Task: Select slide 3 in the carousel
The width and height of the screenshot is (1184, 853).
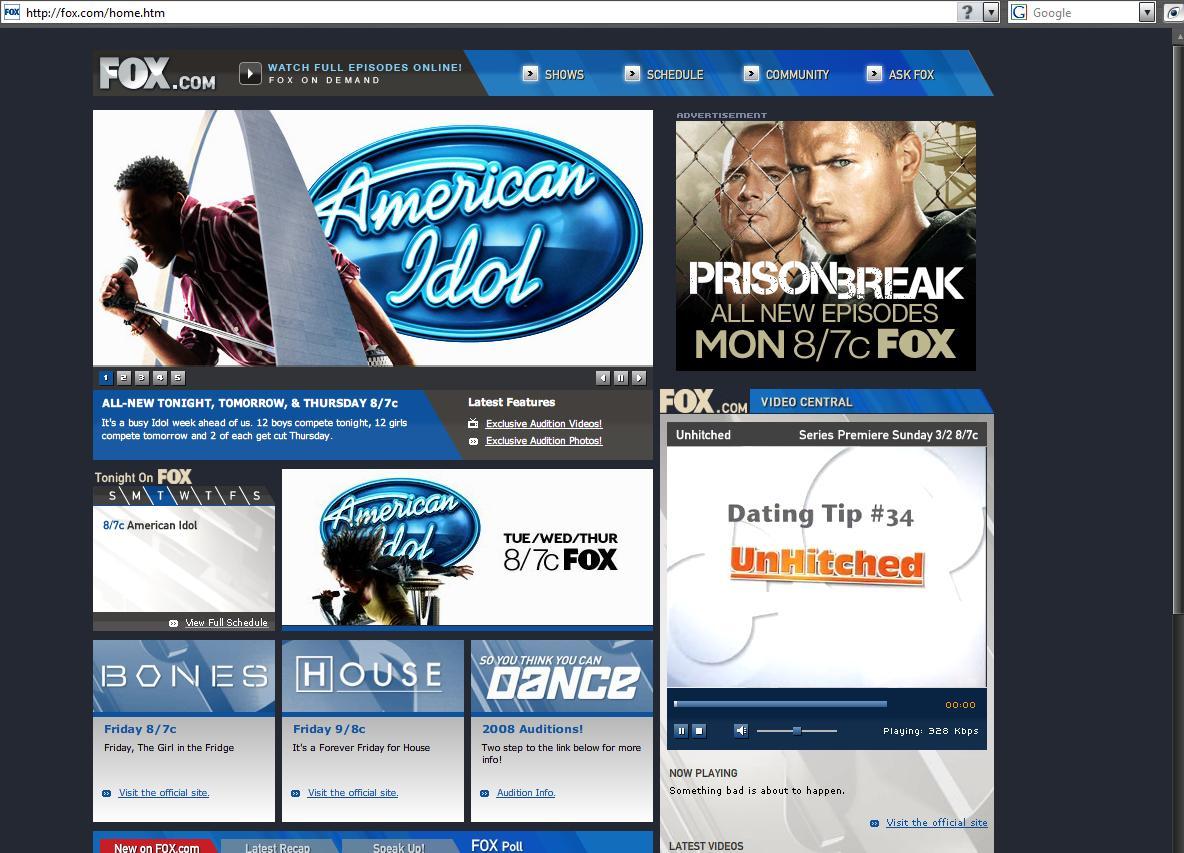Action: (x=141, y=377)
